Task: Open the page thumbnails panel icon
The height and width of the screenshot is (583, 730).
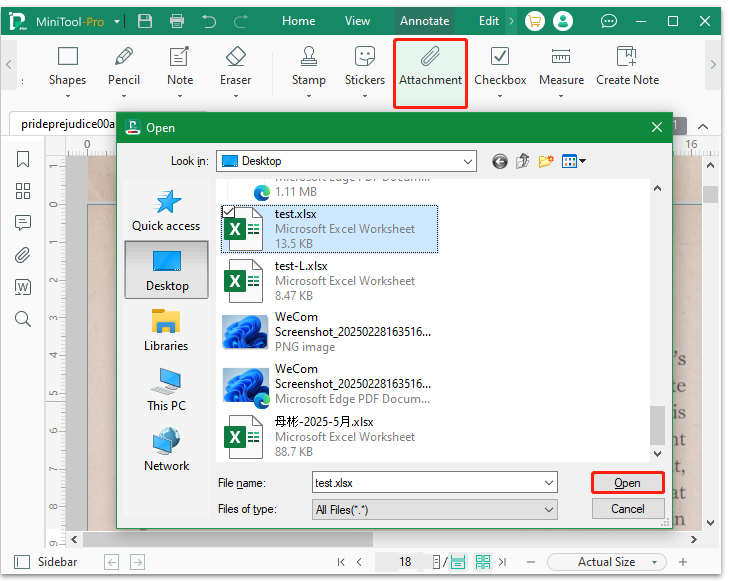Action: pos(23,191)
